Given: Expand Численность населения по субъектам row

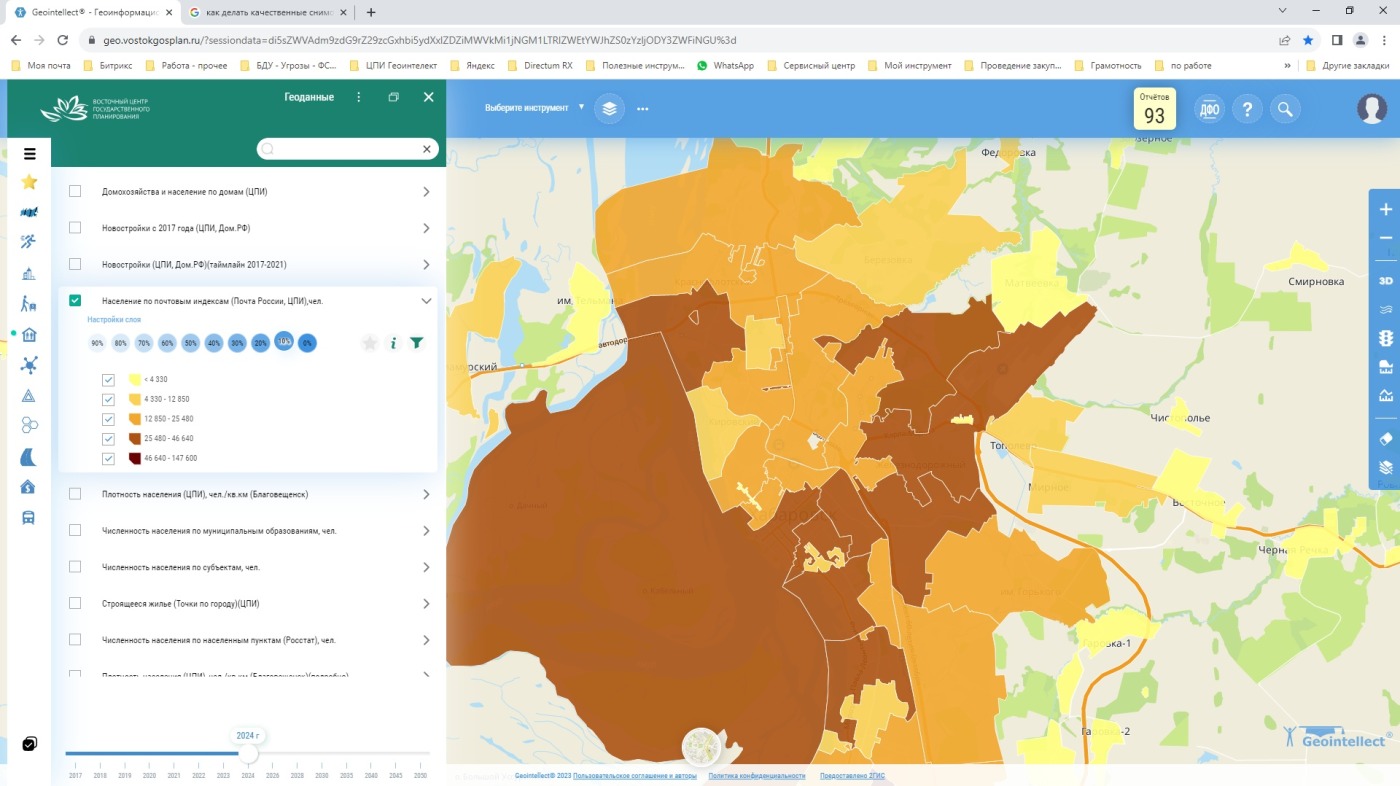Looking at the screenshot, I should point(426,567).
